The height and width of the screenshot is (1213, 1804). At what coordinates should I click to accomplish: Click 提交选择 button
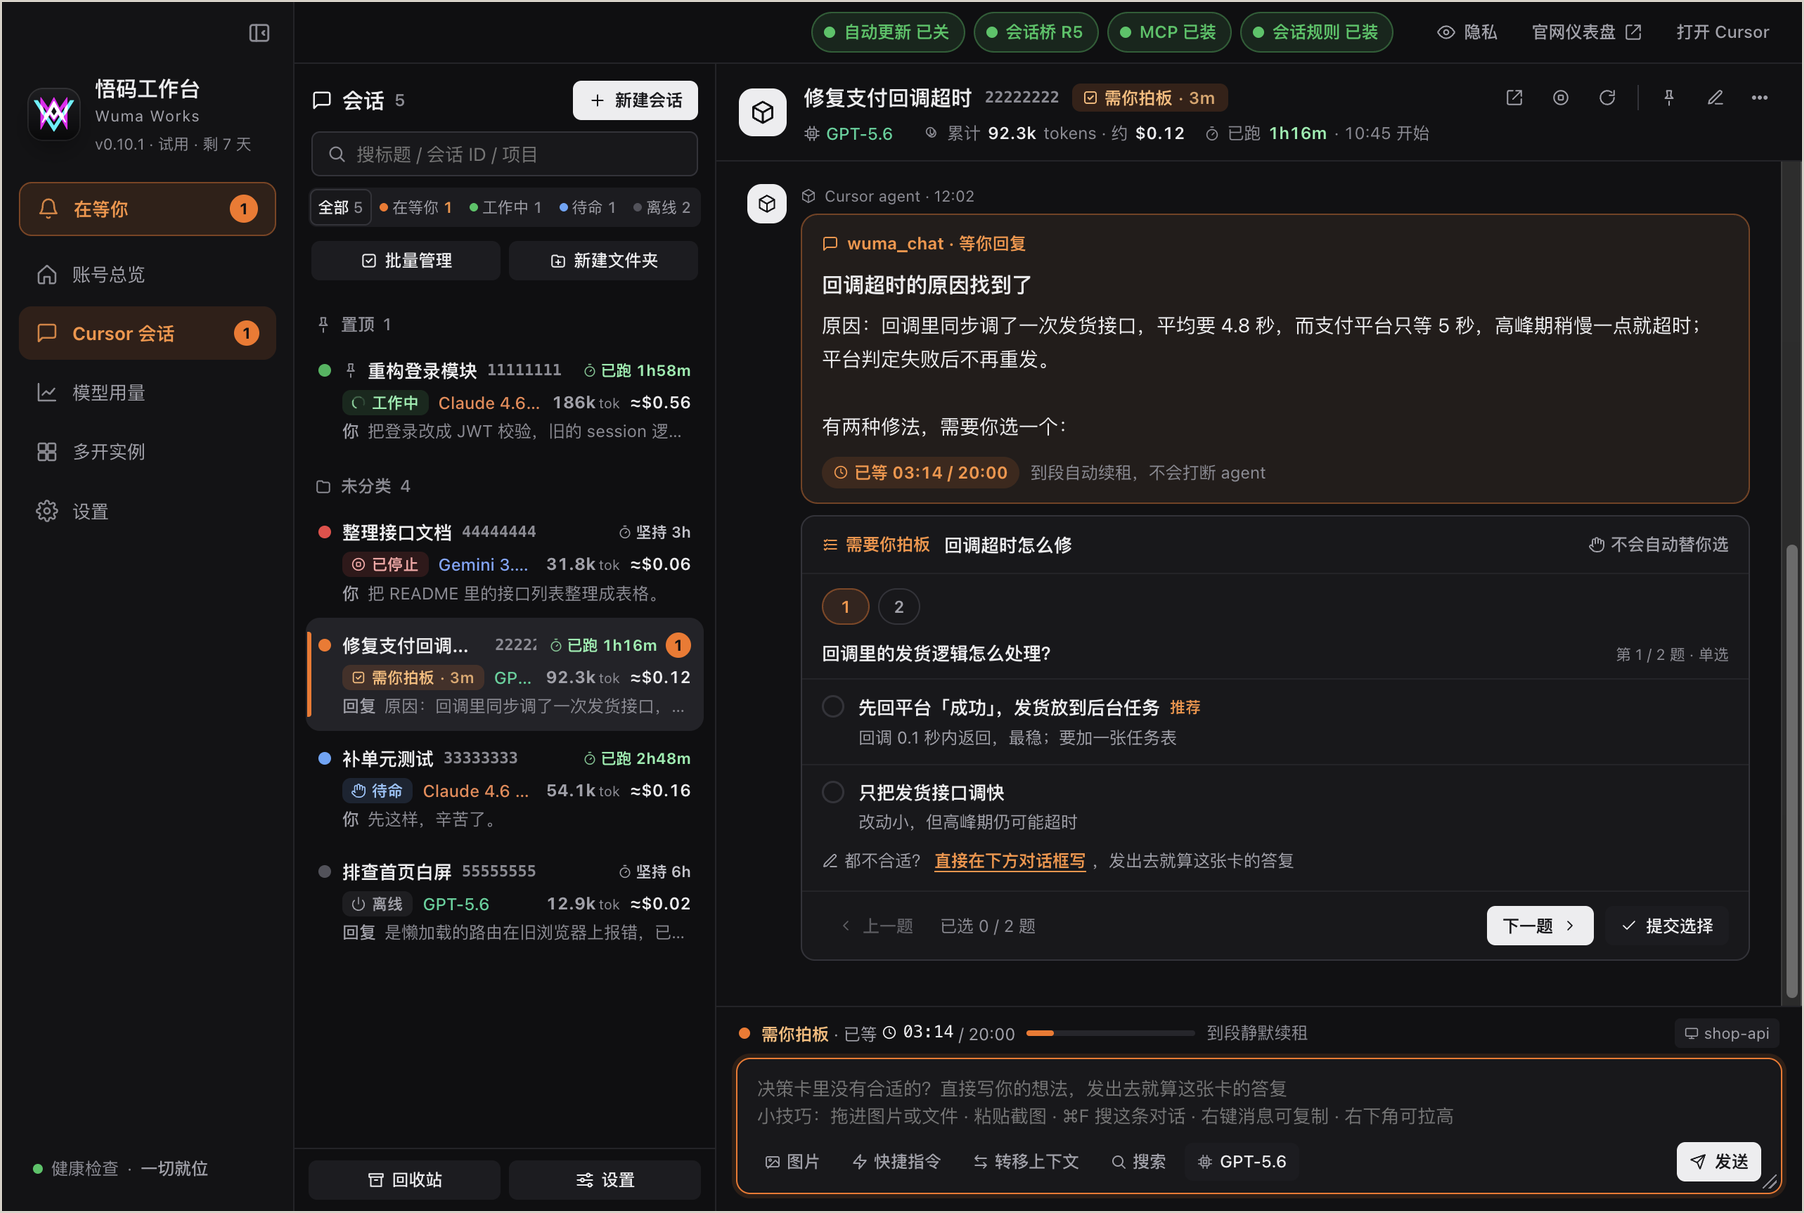click(1668, 926)
